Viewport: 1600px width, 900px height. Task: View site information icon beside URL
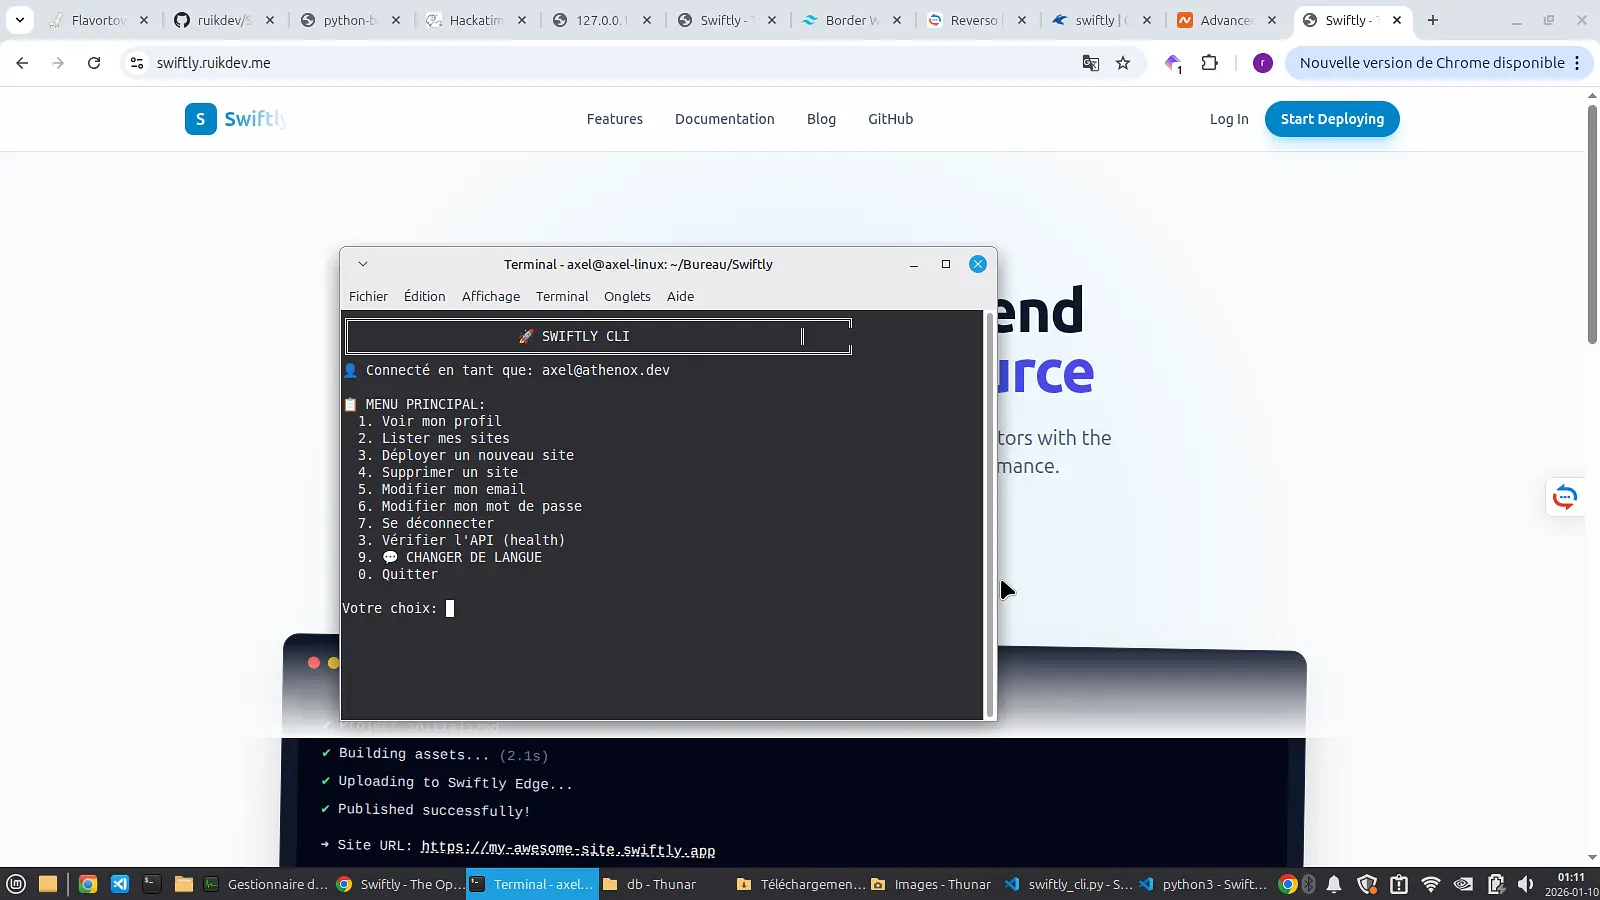click(x=137, y=63)
